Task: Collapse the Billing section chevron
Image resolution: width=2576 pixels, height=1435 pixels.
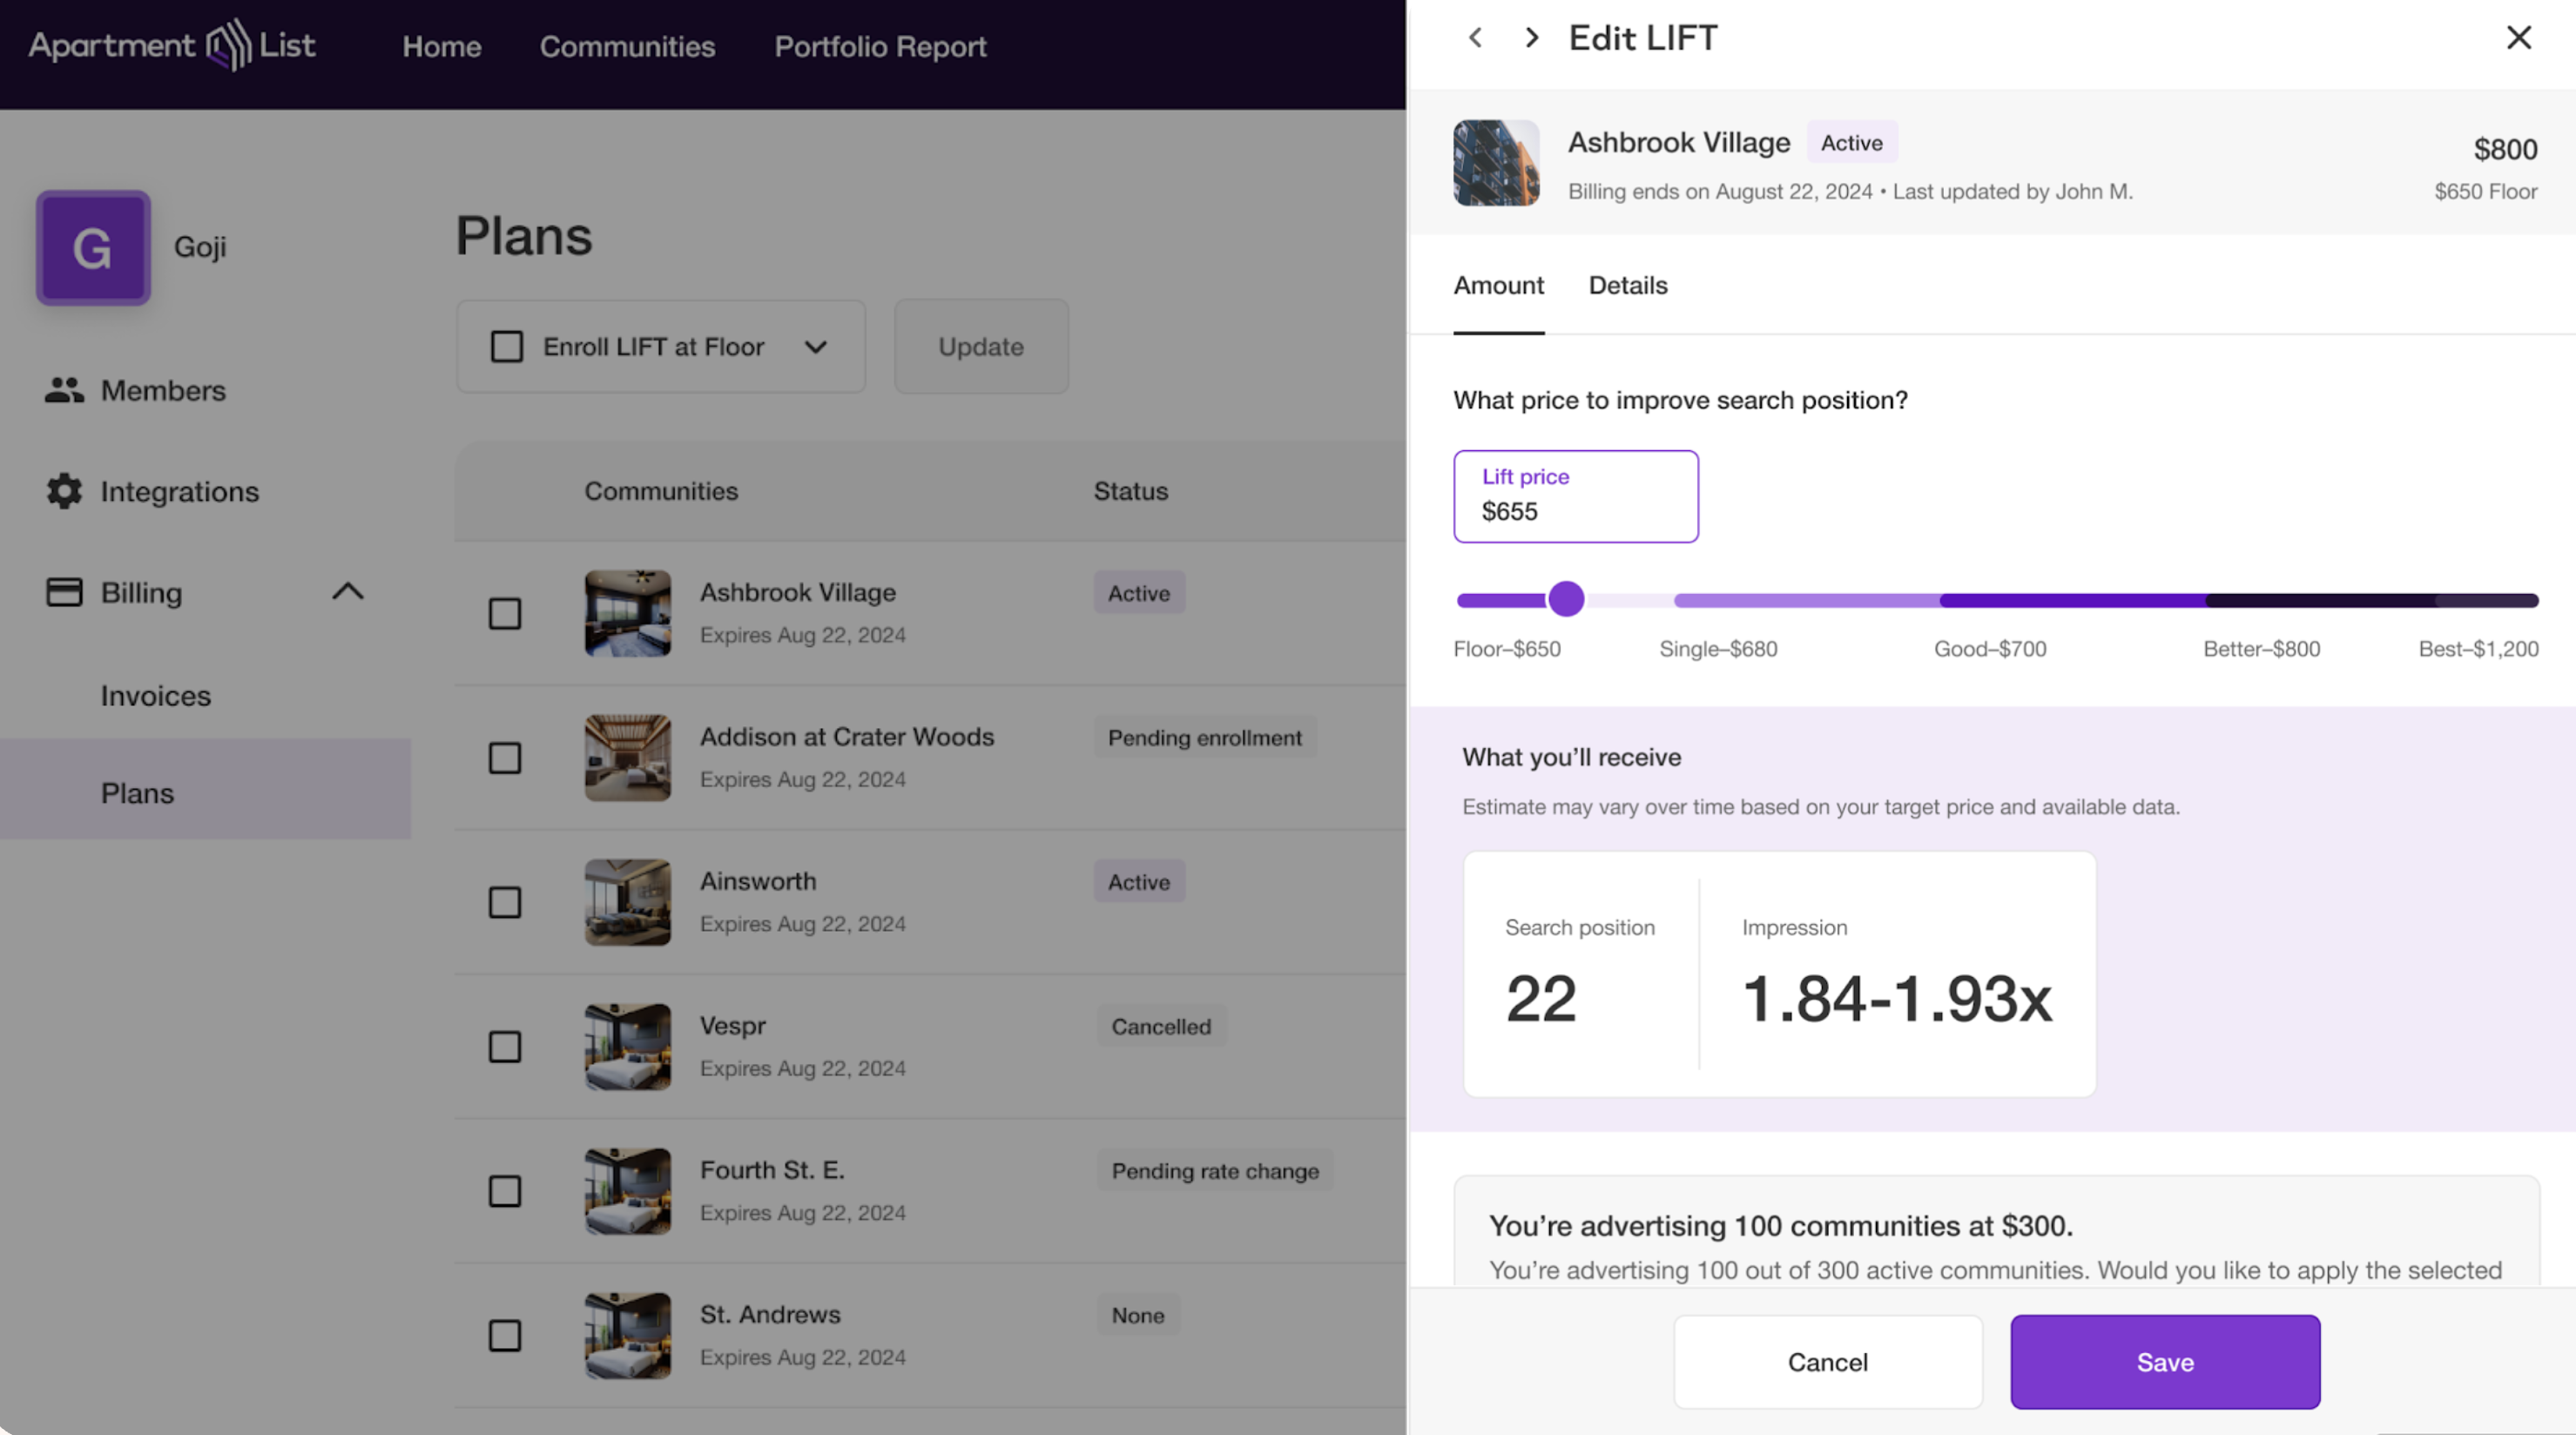Action: click(x=347, y=592)
